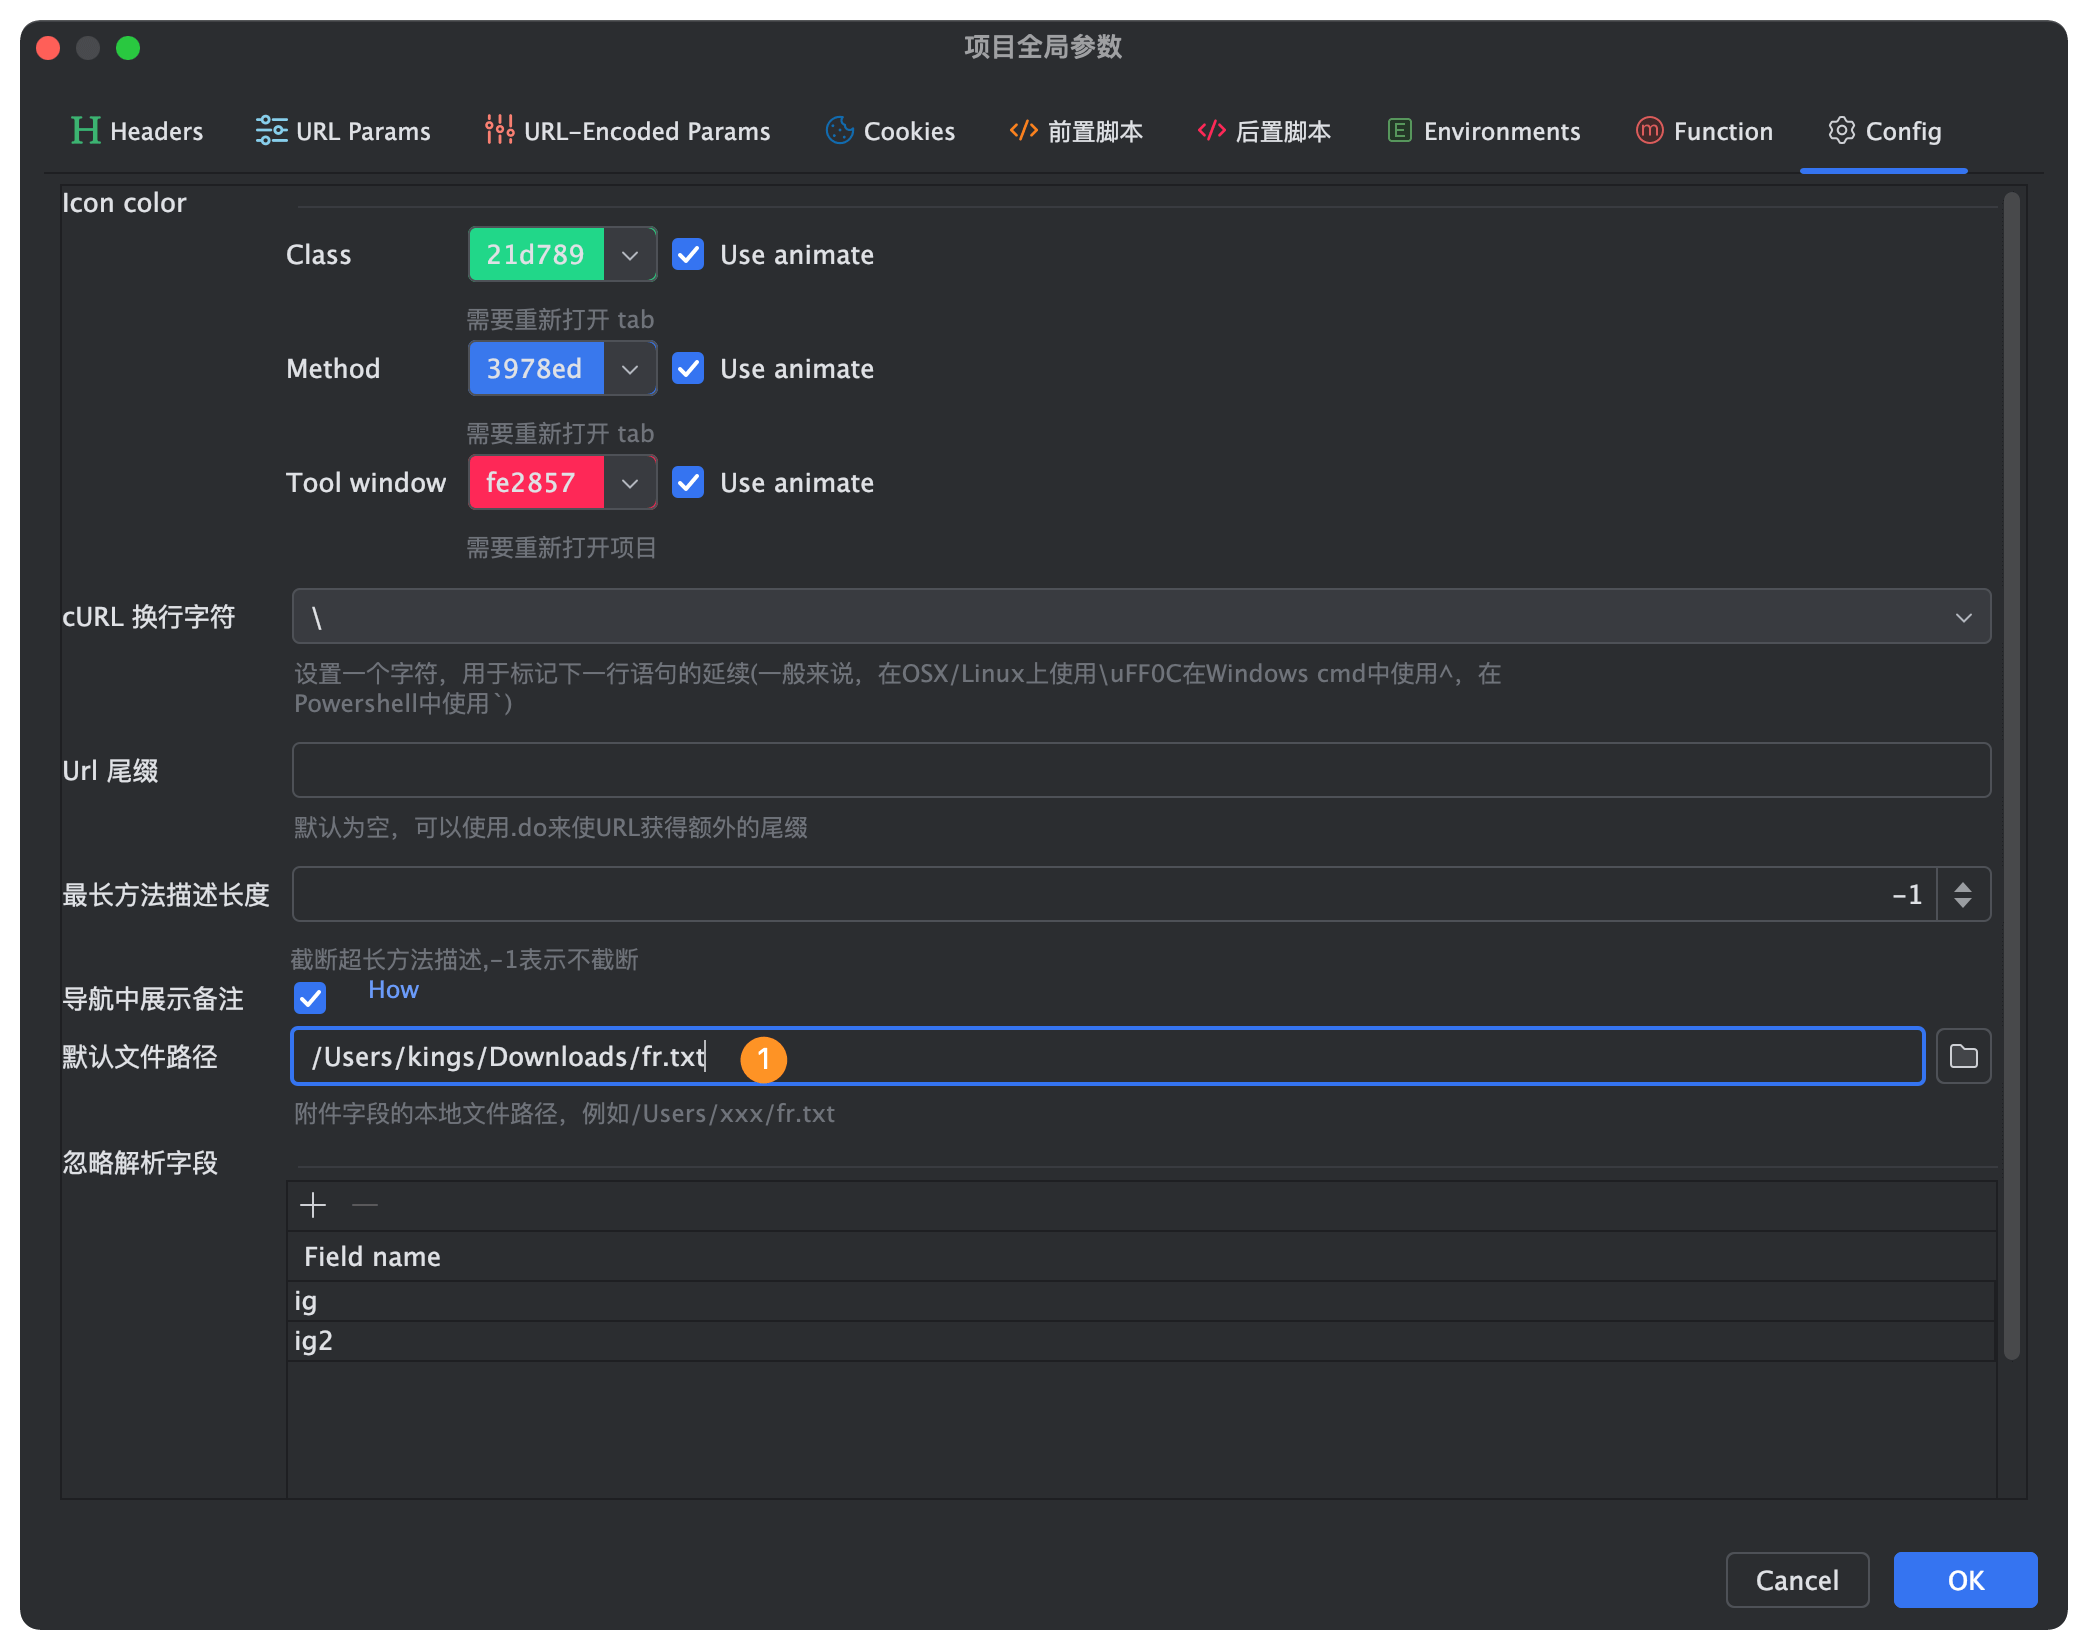Select the fe2857 Tool window color swatch
The image size is (2088, 1650).
534,483
